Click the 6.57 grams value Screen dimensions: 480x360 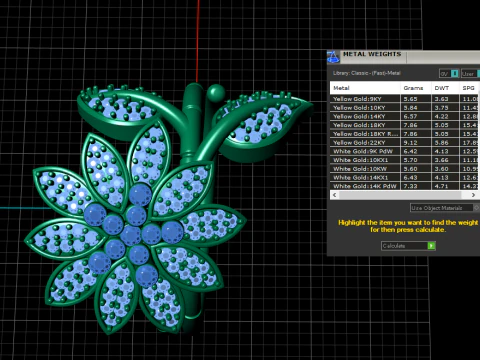[410, 116]
